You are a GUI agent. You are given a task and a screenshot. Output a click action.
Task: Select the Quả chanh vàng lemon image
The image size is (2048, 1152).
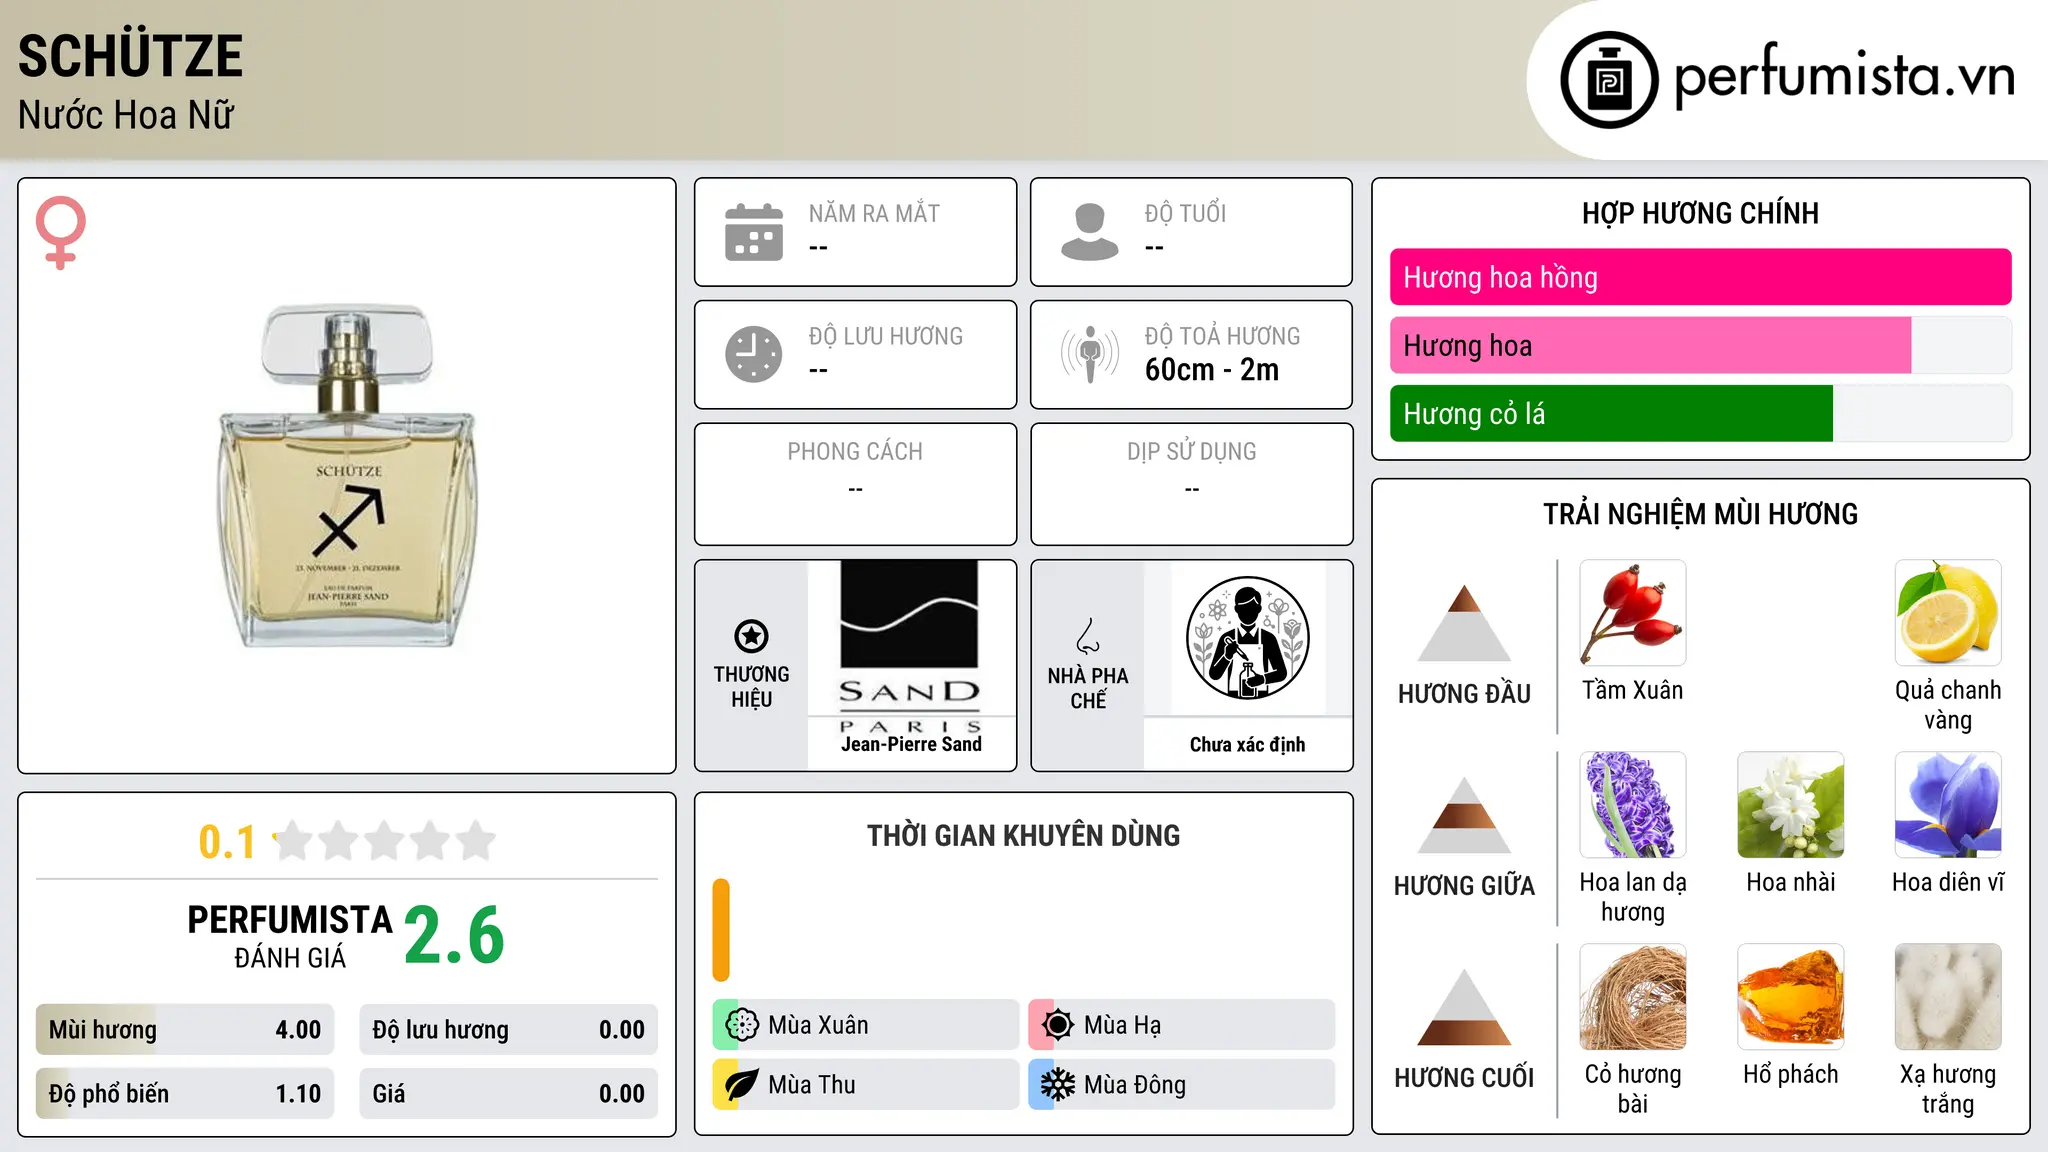[x=1948, y=613]
